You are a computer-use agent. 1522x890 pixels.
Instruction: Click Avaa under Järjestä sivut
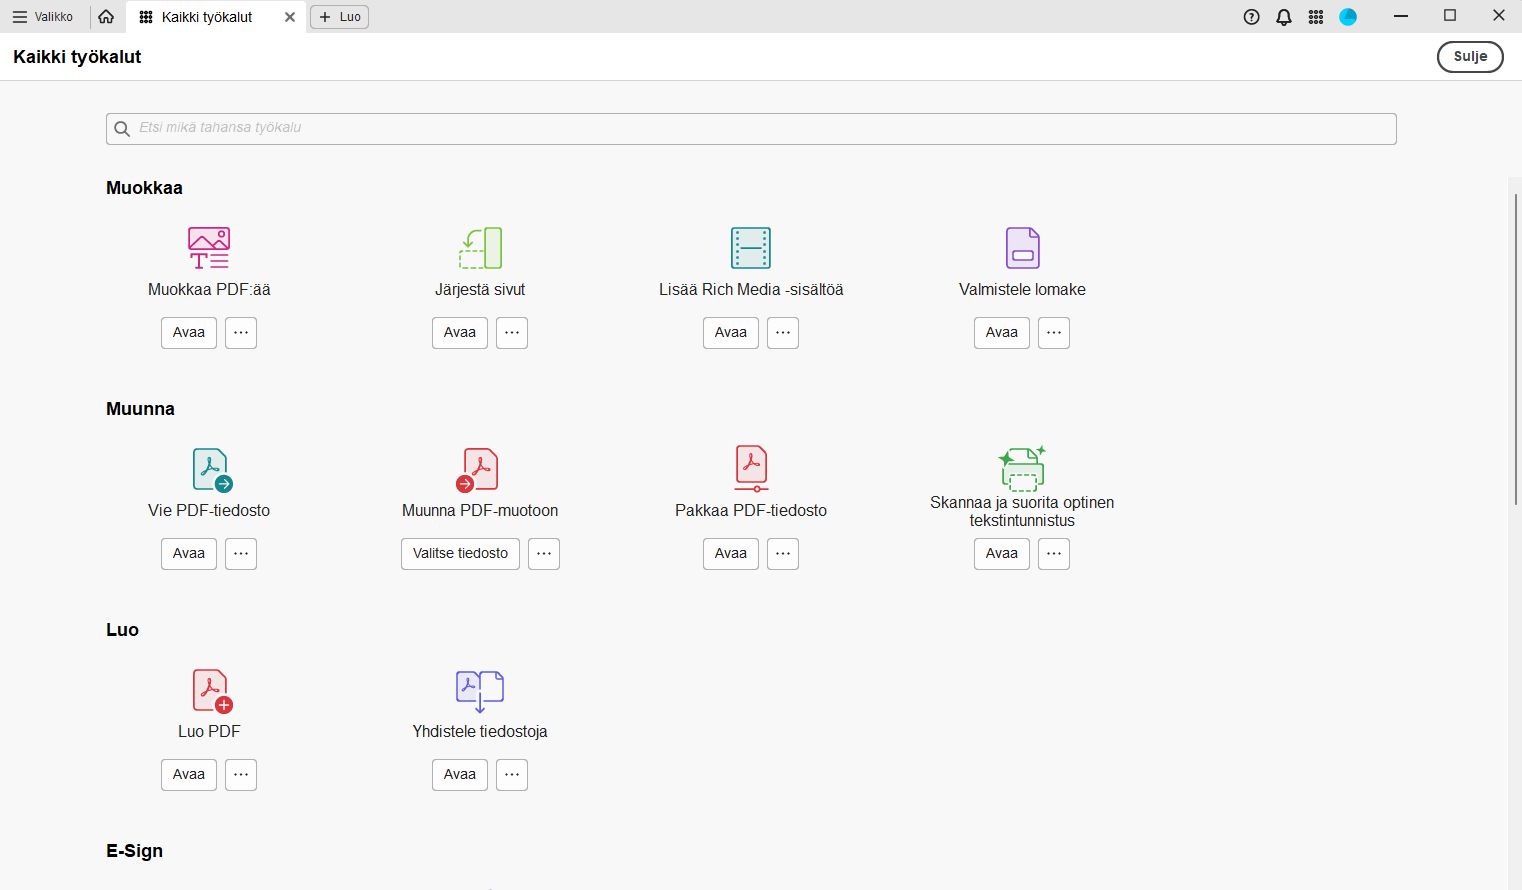tap(460, 333)
